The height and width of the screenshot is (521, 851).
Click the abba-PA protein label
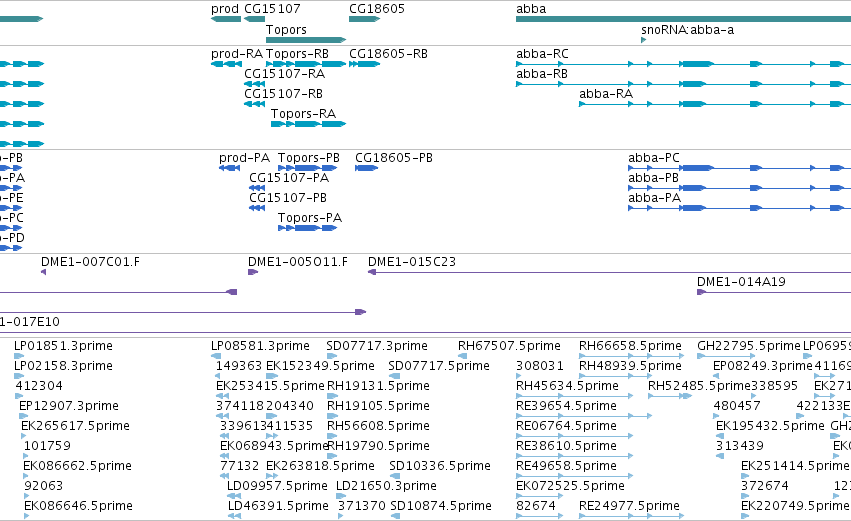point(654,198)
